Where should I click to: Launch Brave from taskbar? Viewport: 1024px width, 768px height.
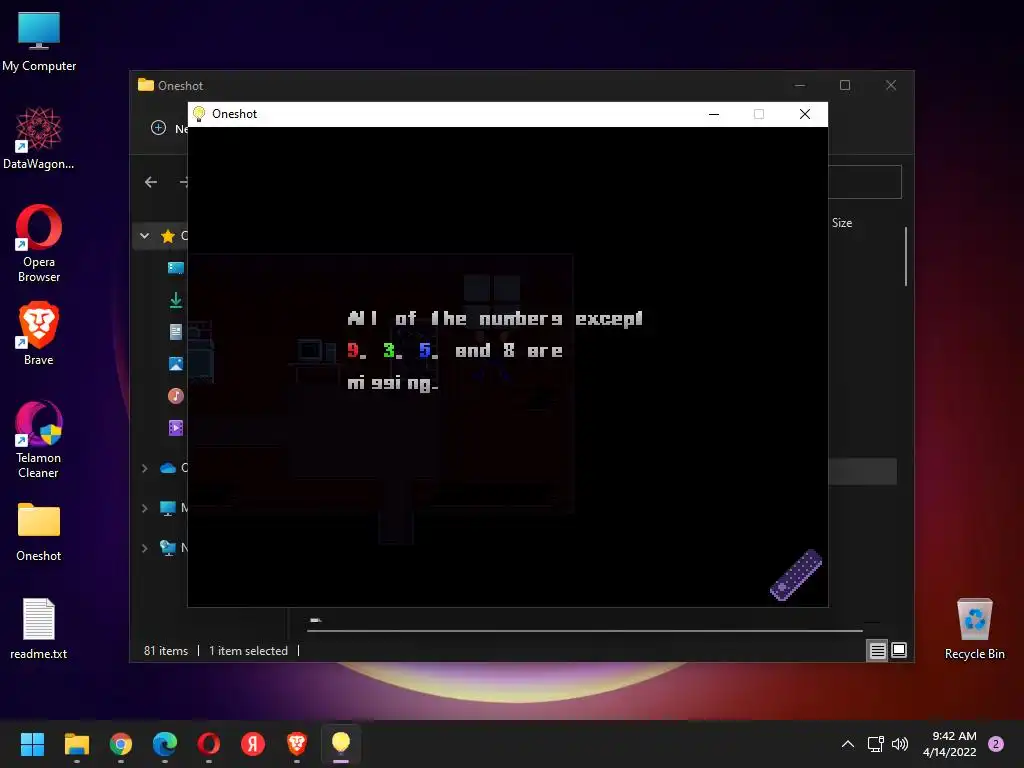pyautogui.click(x=297, y=744)
